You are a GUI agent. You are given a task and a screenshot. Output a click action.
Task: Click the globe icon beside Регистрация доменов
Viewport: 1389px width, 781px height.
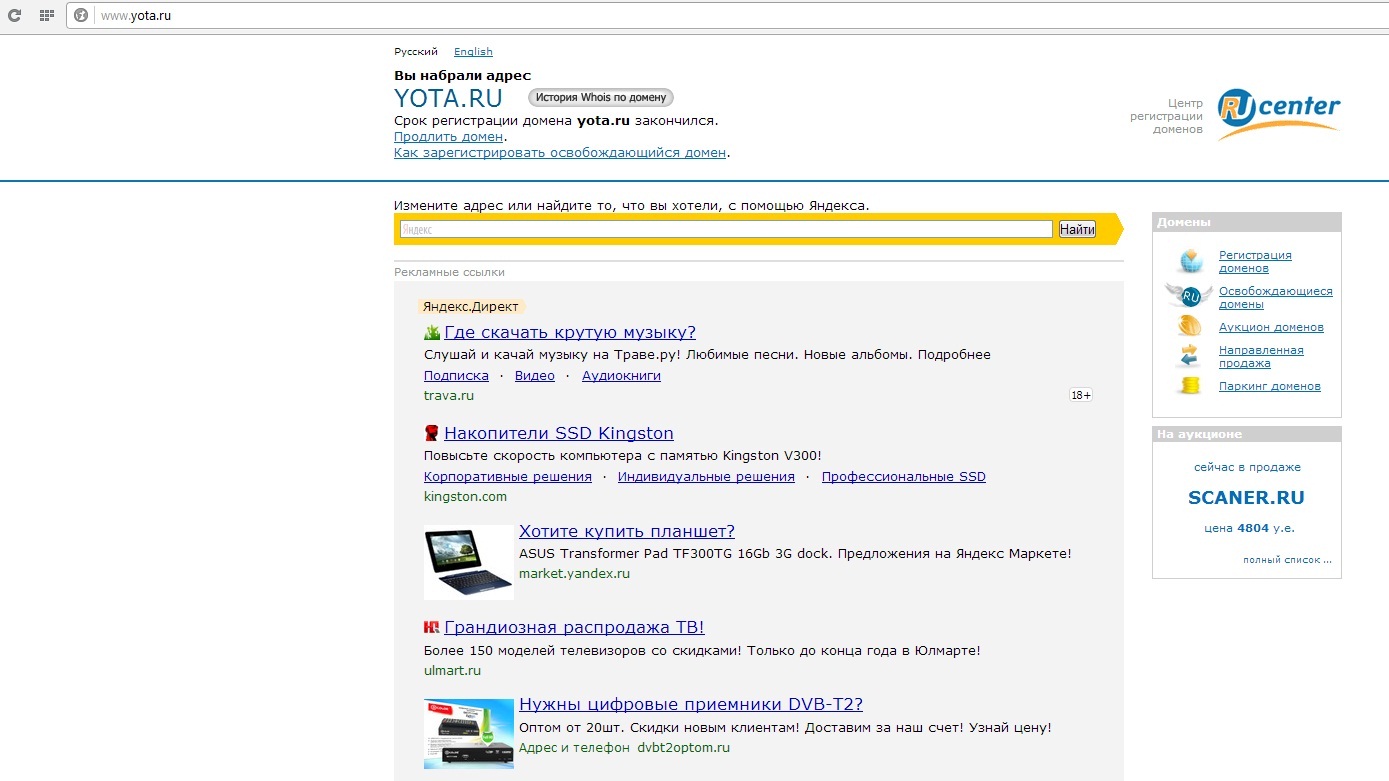pyautogui.click(x=1190, y=262)
